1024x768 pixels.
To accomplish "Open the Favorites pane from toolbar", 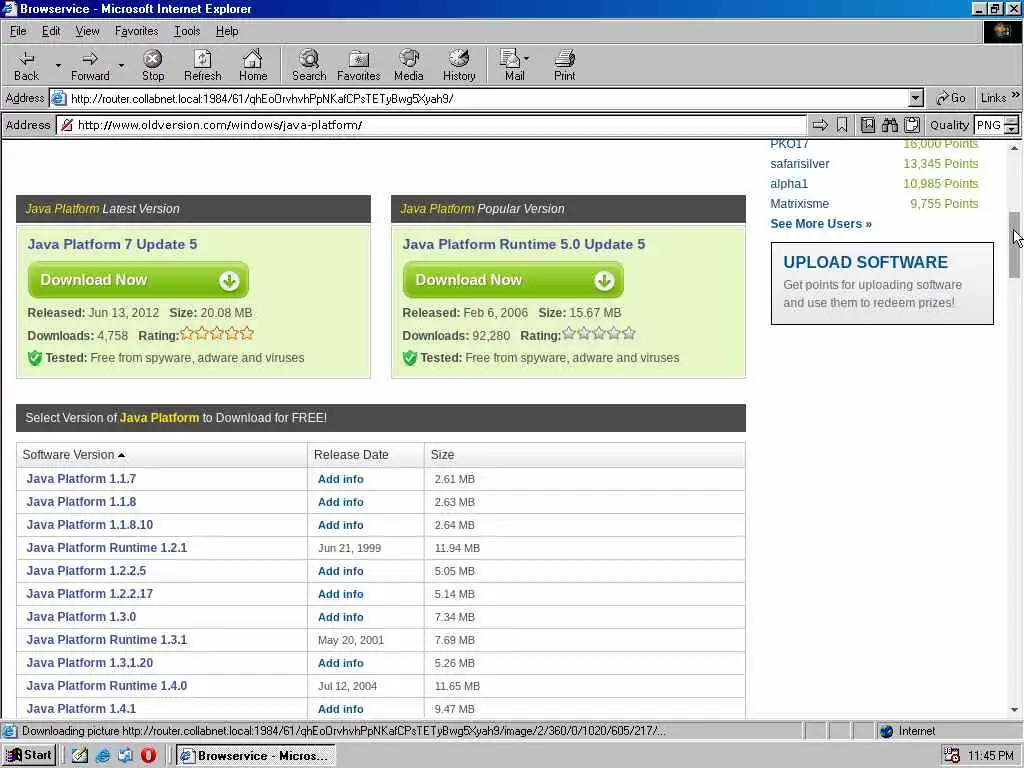I will (359, 65).
